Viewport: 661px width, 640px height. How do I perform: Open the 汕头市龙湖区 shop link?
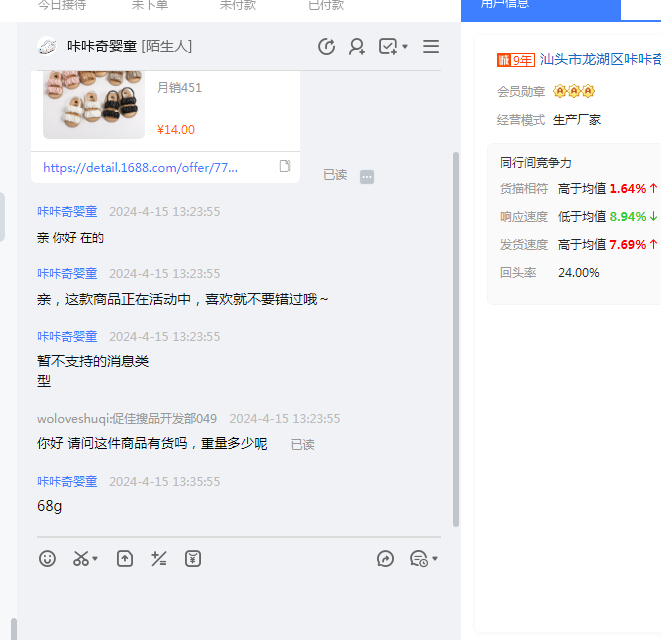tap(600, 60)
